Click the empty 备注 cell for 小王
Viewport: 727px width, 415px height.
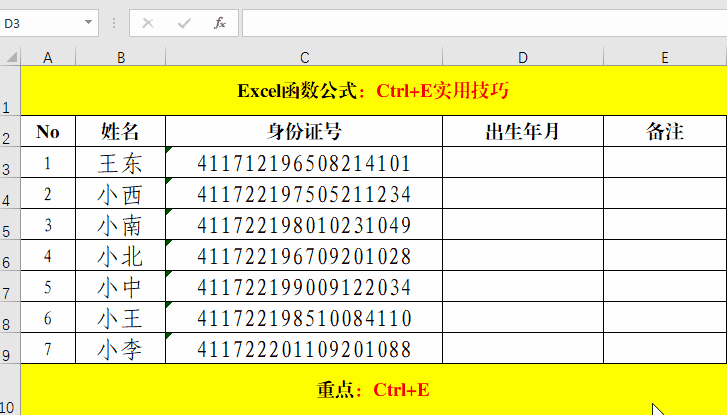[x=665, y=318]
